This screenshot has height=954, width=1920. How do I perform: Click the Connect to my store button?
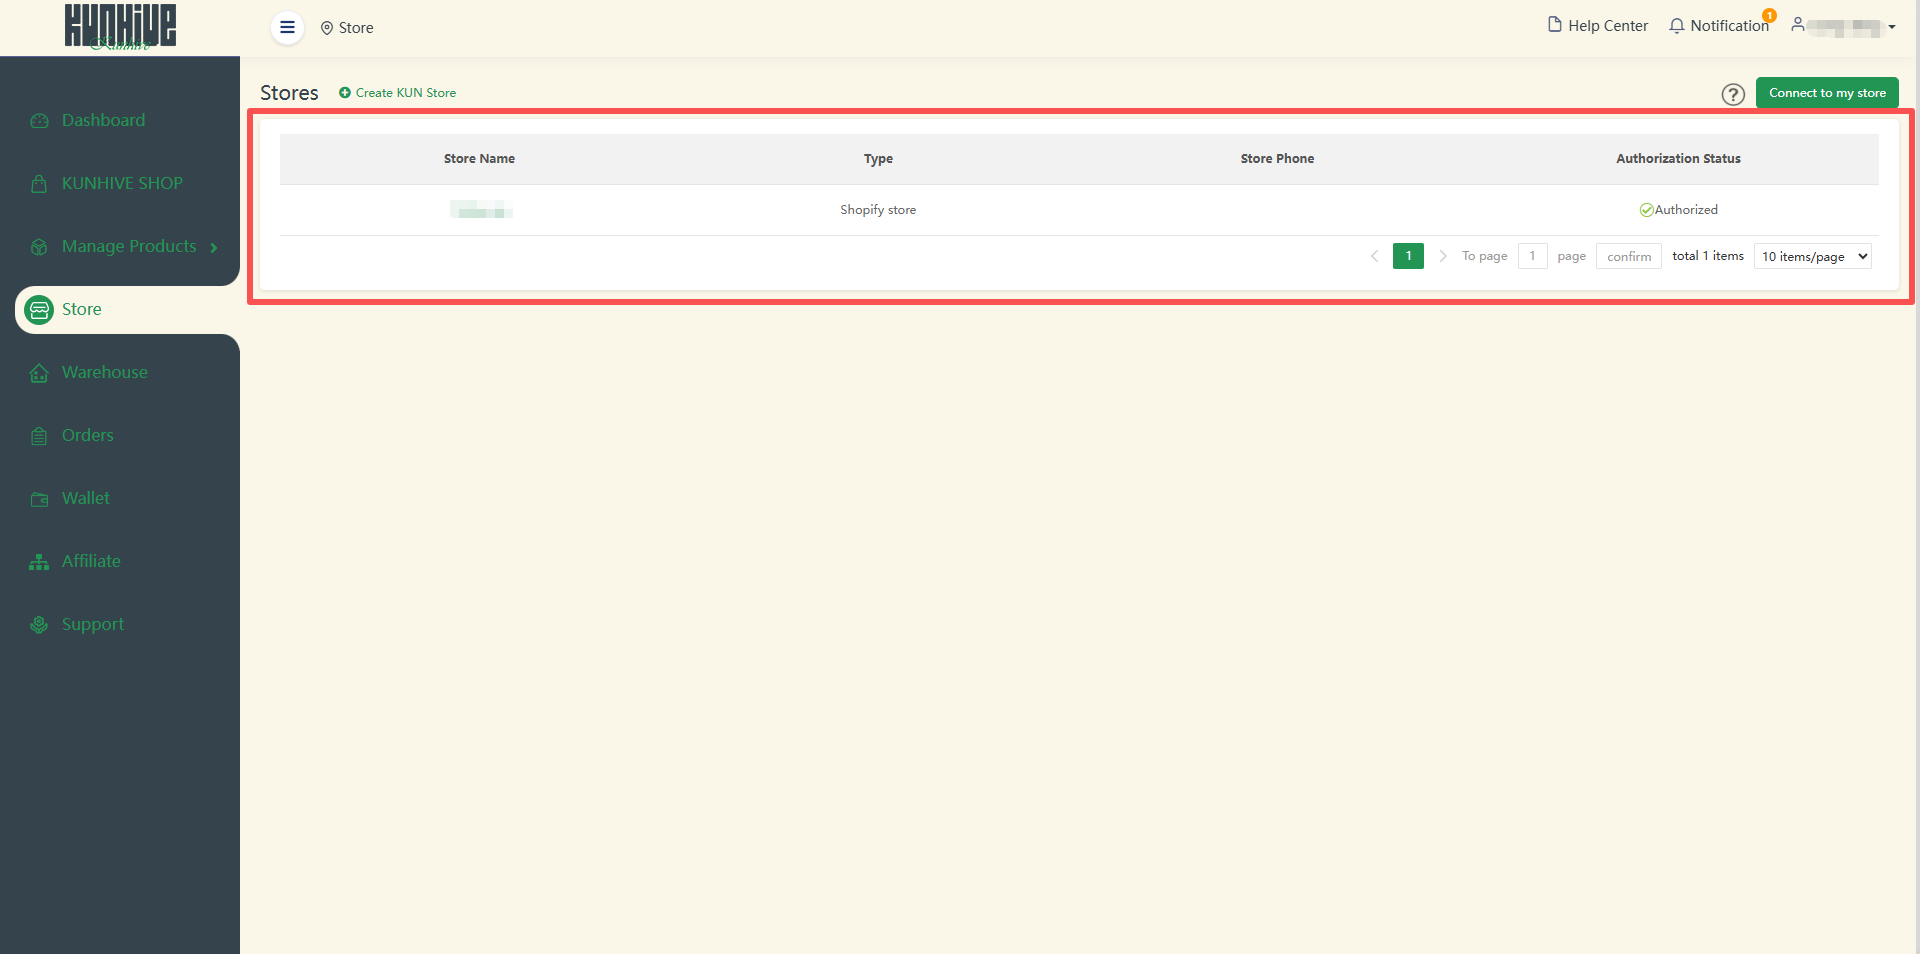[x=1826, y=93]
